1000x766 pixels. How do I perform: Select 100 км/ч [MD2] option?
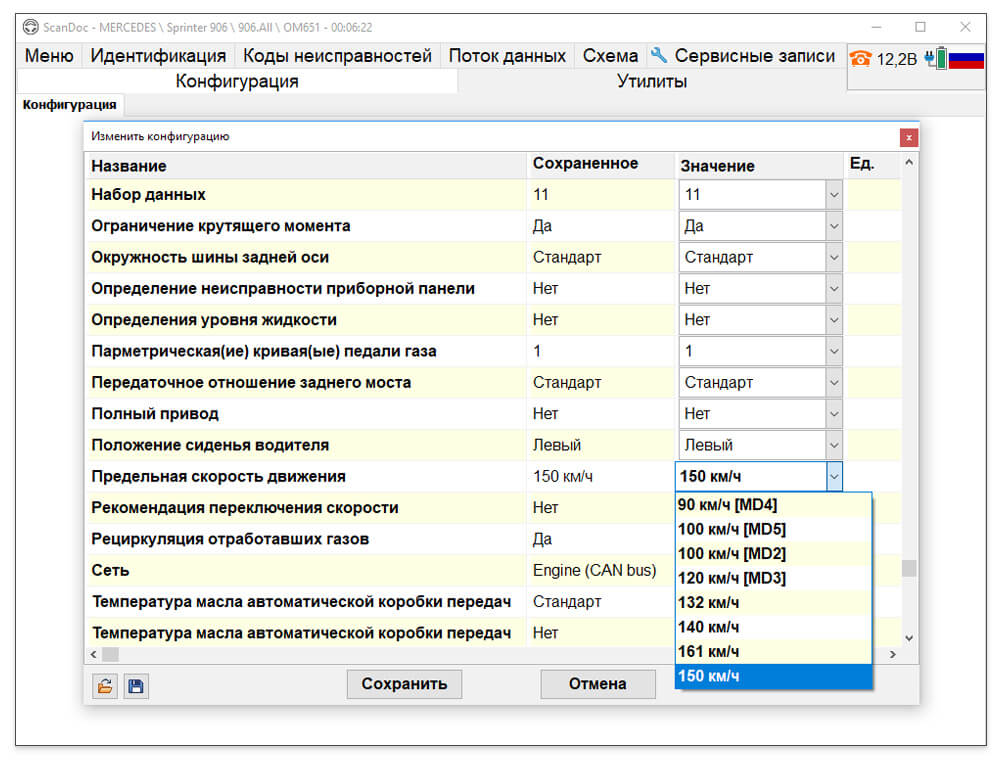[774, 554]
